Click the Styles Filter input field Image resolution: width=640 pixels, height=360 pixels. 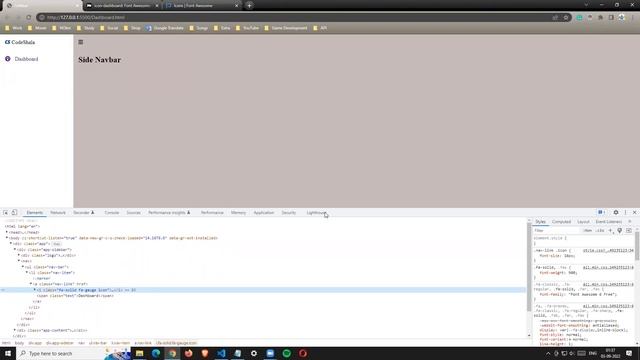click(x=557, y=231)
